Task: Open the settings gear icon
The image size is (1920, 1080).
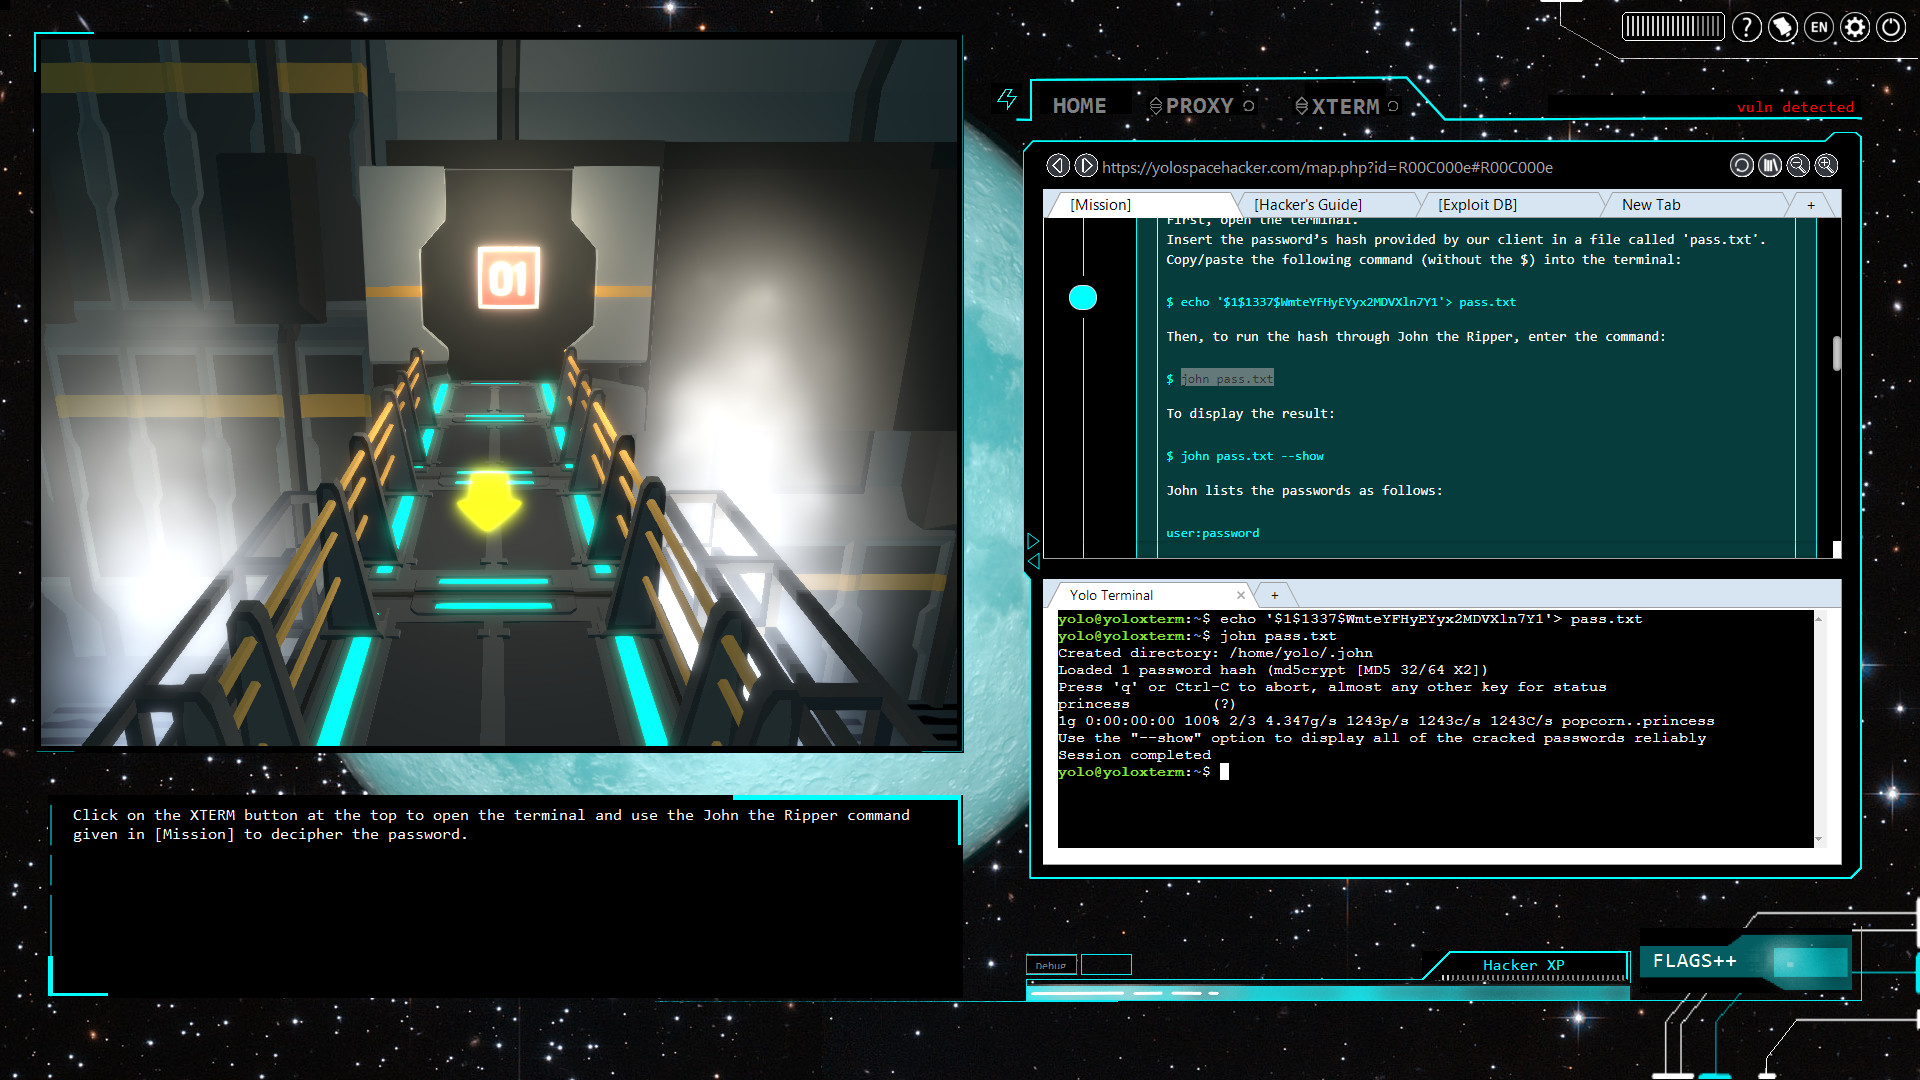Action: point(1855,27)
